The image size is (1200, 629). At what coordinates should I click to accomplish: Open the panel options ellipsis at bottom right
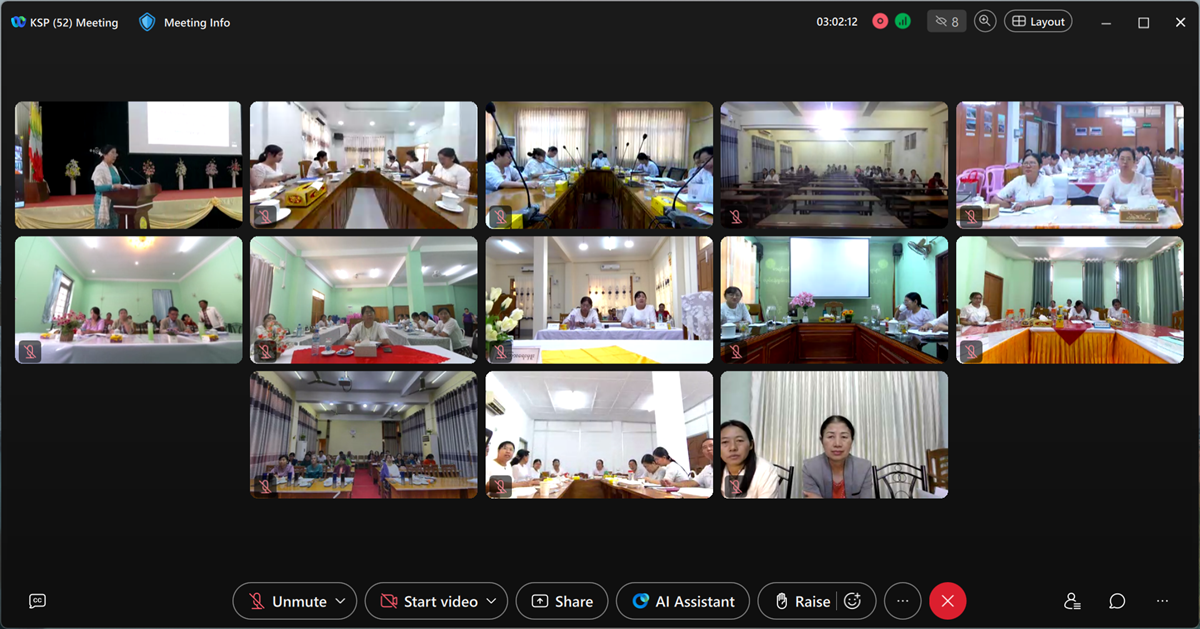(1162, 601)
